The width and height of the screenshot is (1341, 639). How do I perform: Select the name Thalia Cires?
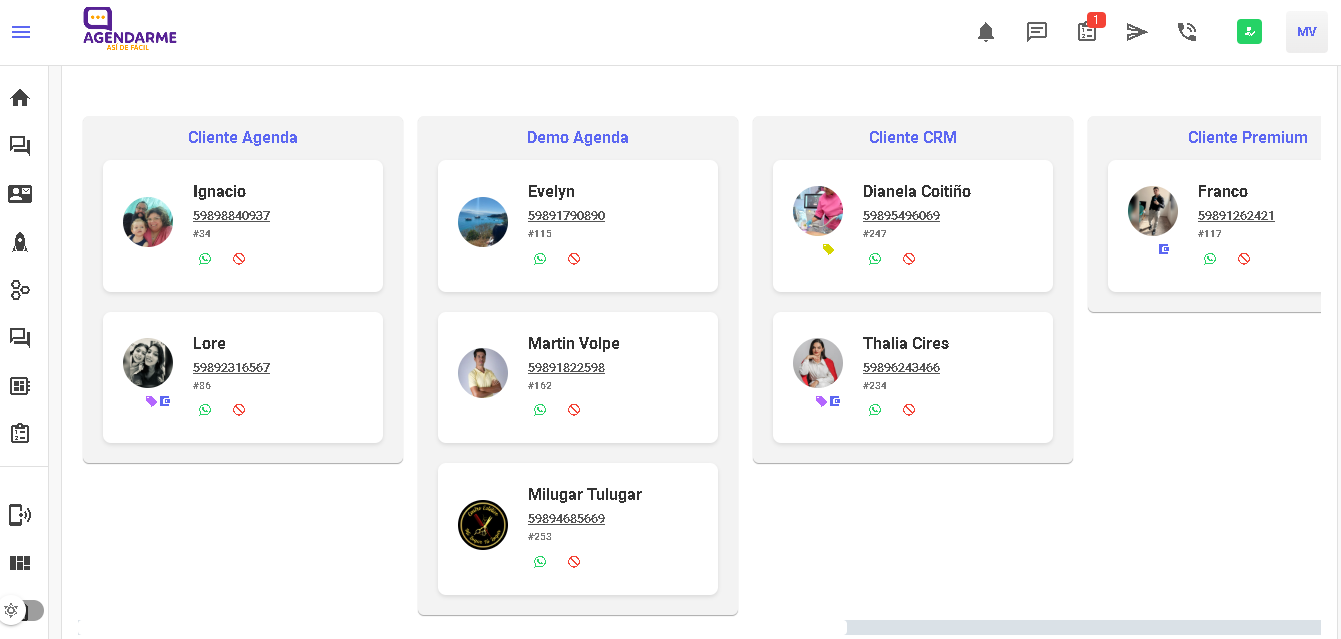pos(906,343)
